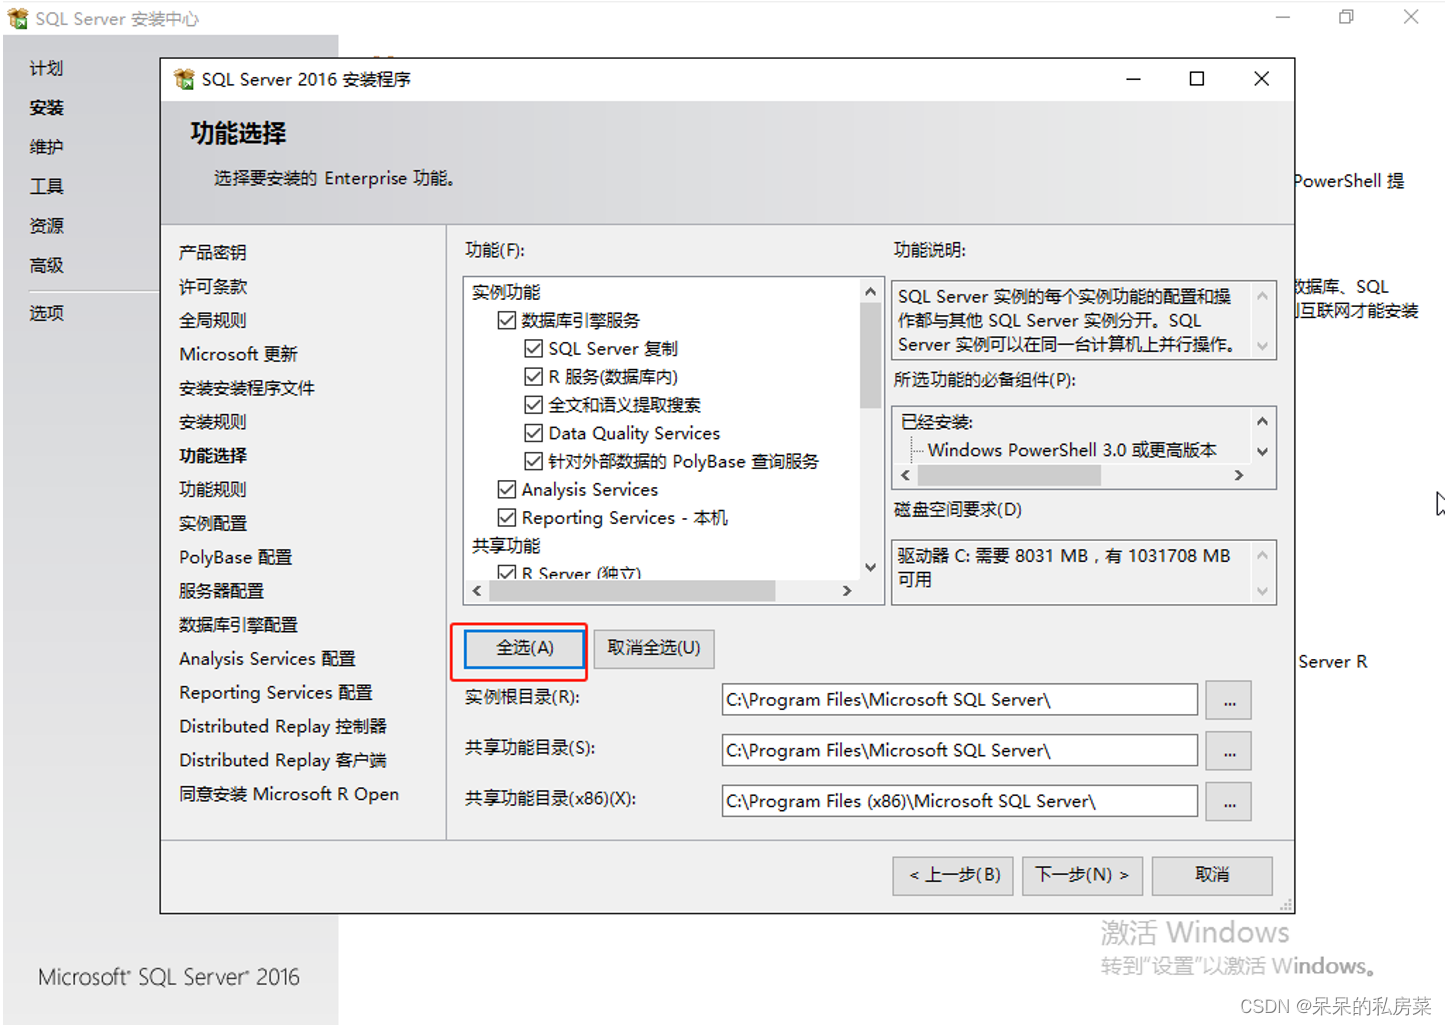Click the 安装安装程序文件 step
Screen dimensions: 1447x1025
click(247, 389)
